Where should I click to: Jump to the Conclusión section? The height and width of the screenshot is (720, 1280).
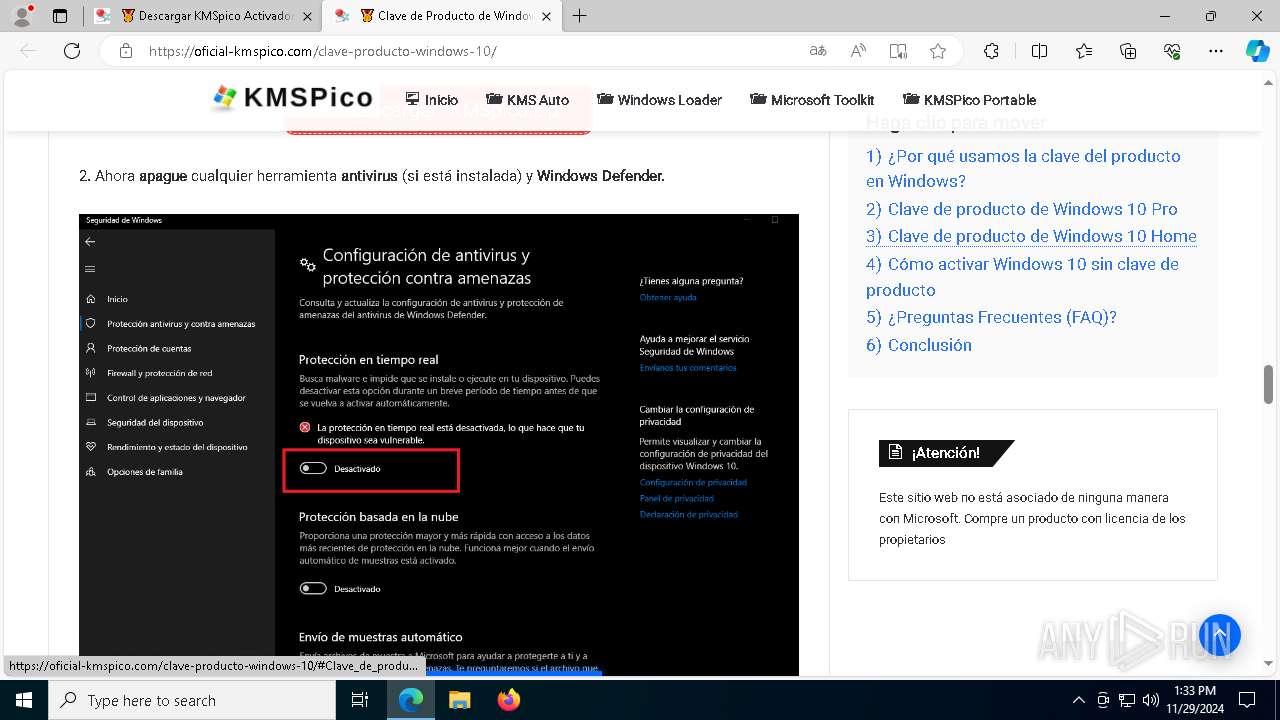(919, 345)
